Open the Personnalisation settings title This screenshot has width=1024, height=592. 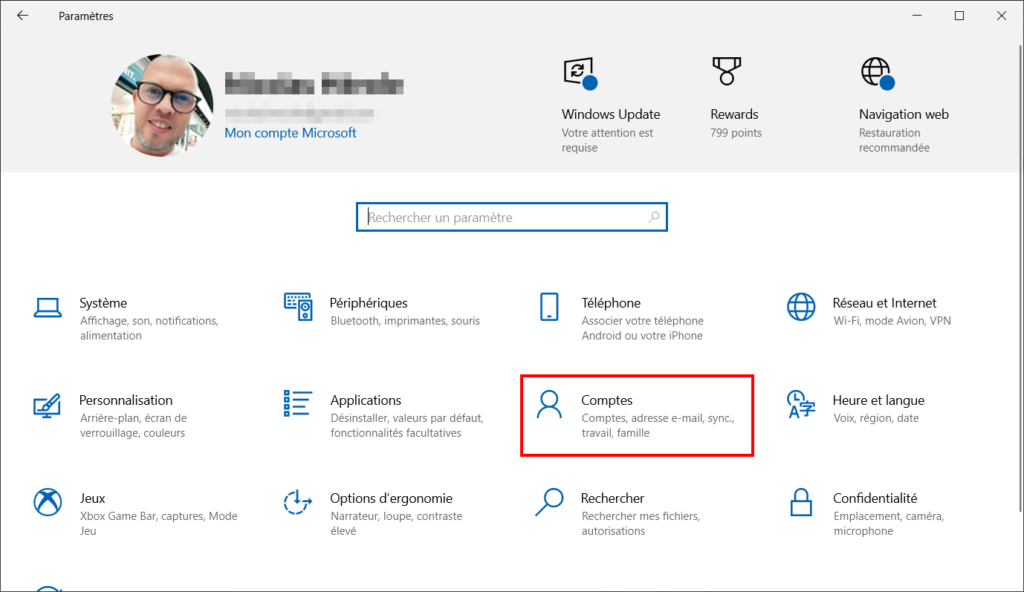(126, 401)
